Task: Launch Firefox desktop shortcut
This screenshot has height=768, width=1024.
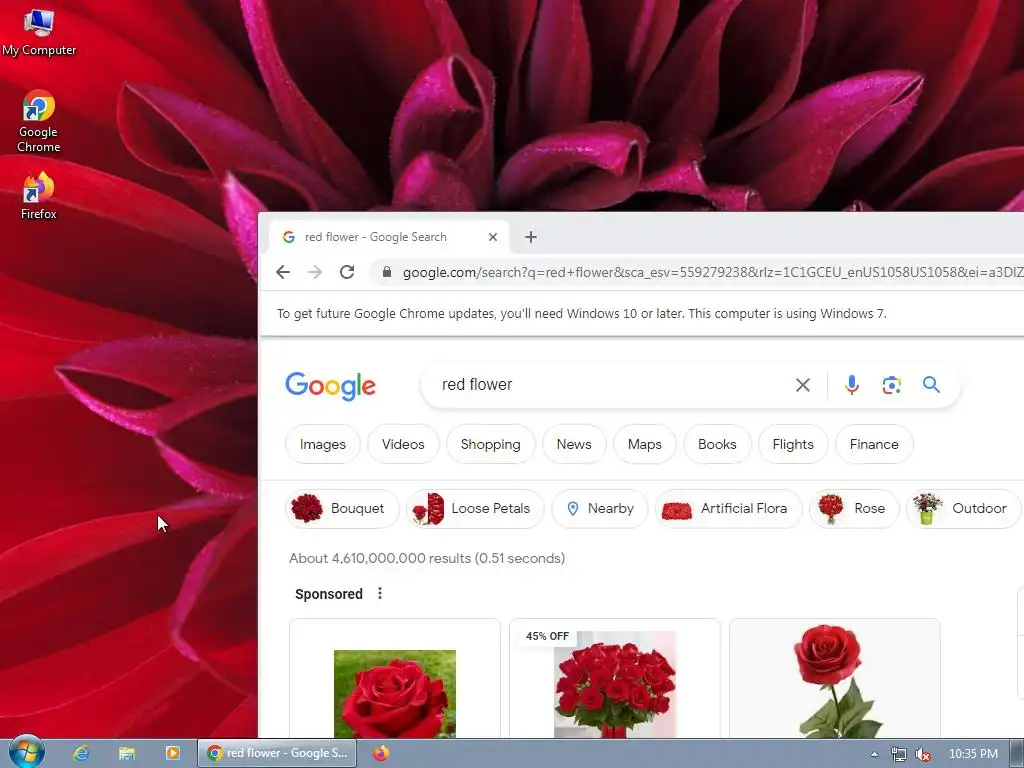Action: click(x=39, y=196)
